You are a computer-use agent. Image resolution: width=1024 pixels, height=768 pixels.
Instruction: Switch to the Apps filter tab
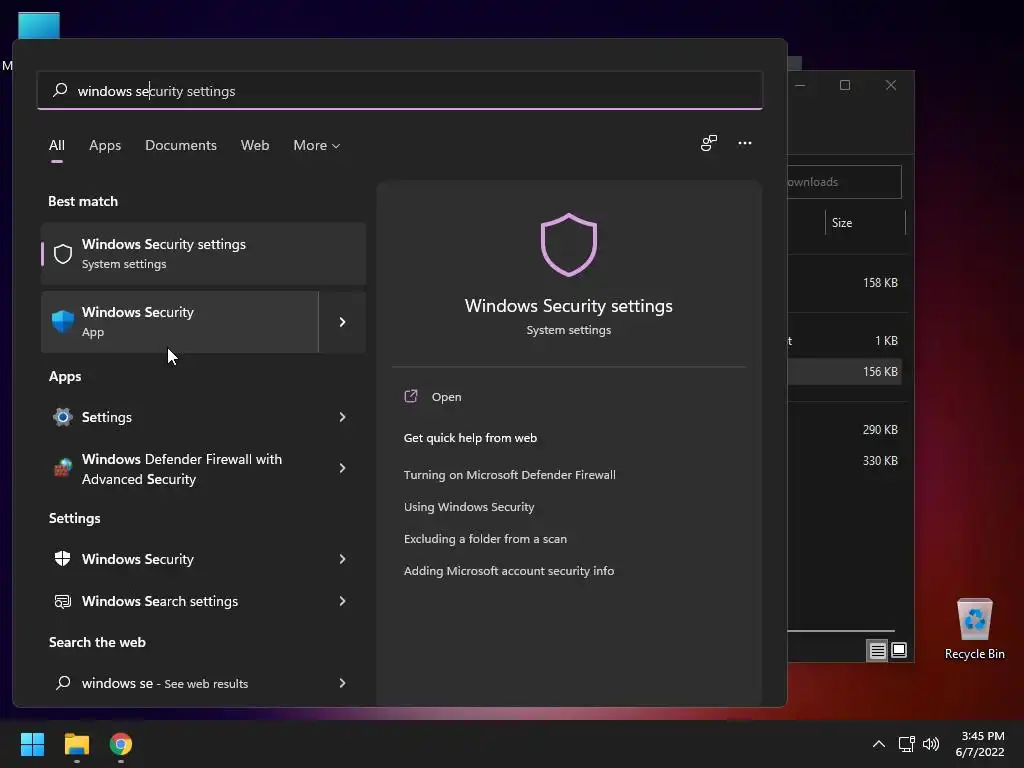click(x=105, y=145)
